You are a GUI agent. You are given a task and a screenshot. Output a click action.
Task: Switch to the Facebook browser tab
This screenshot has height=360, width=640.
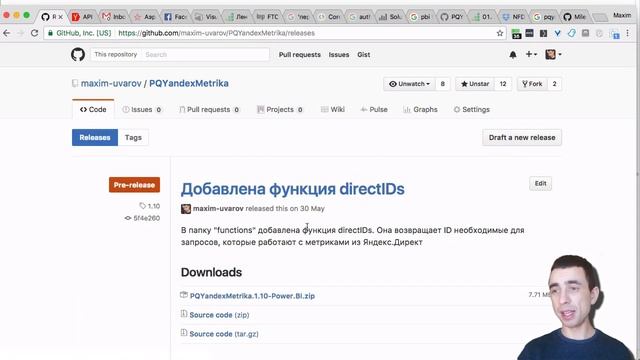(175, 17)
